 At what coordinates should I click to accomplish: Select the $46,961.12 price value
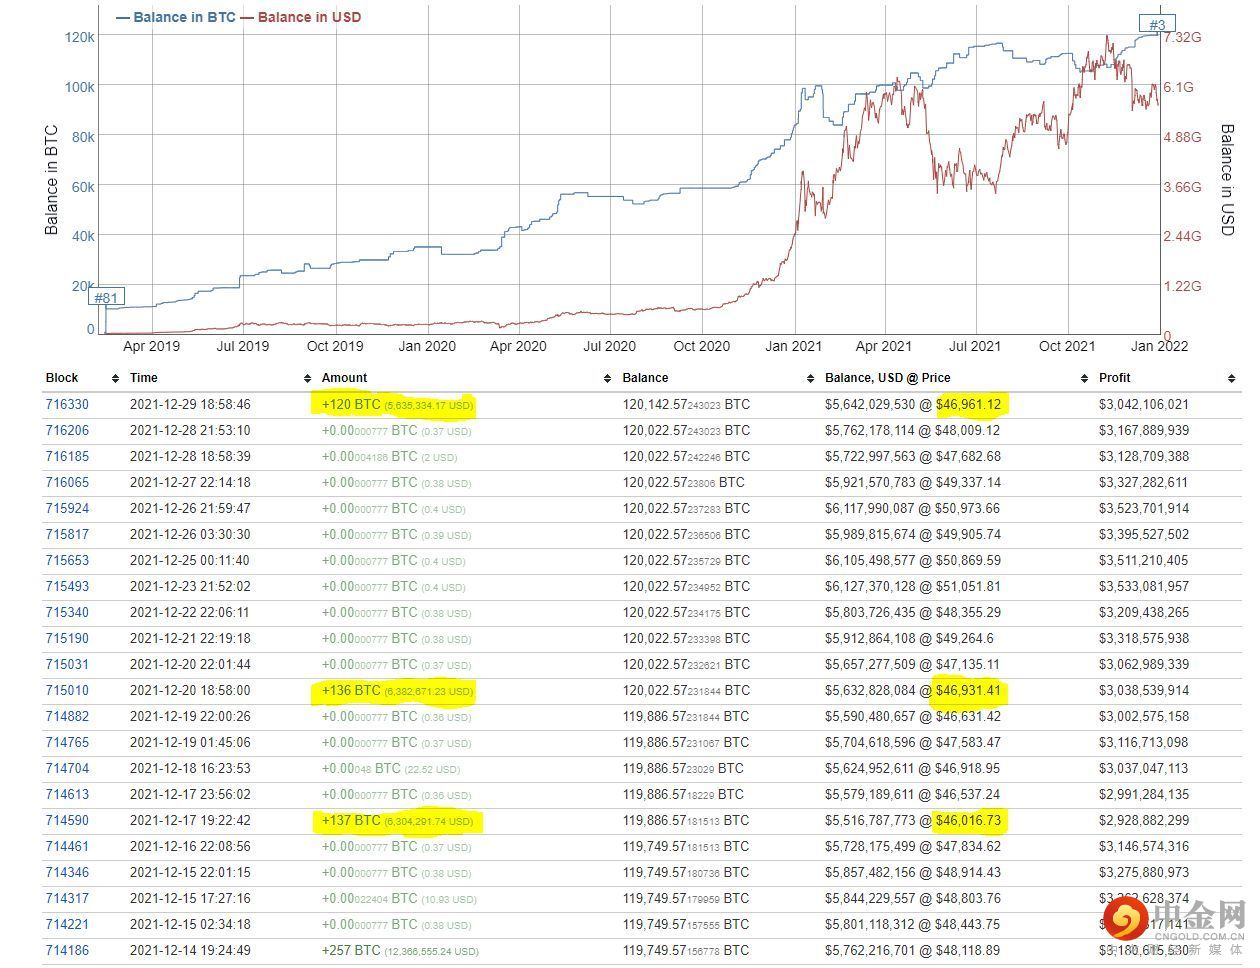tap(968, 405)
